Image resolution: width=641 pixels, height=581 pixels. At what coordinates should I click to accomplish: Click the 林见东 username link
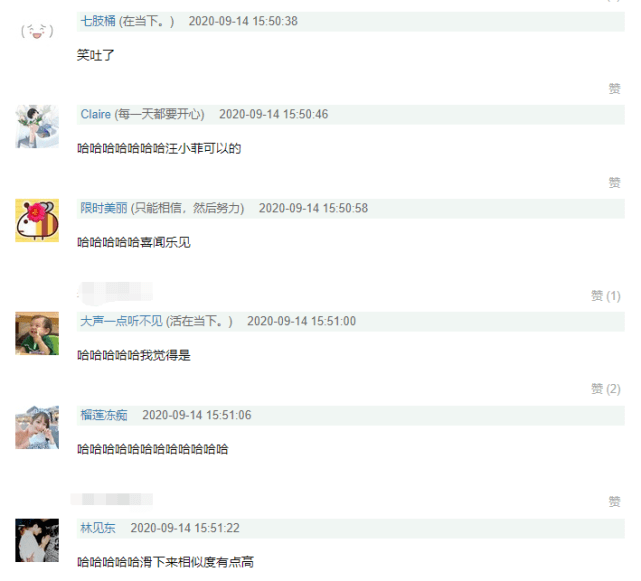tap(98, 528)
